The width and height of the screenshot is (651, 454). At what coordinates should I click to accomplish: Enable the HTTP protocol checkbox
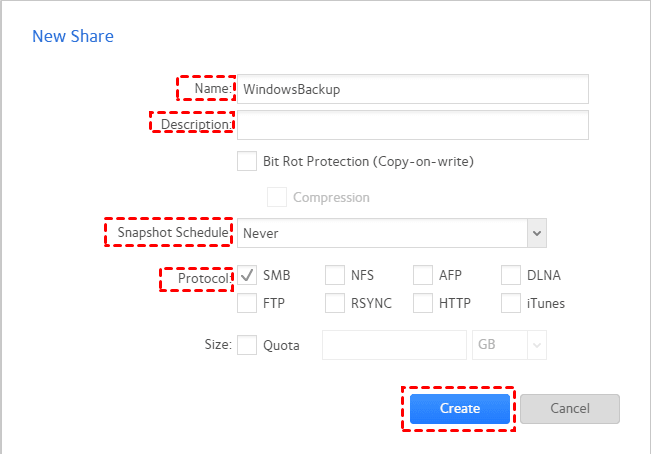coord(423,302)
